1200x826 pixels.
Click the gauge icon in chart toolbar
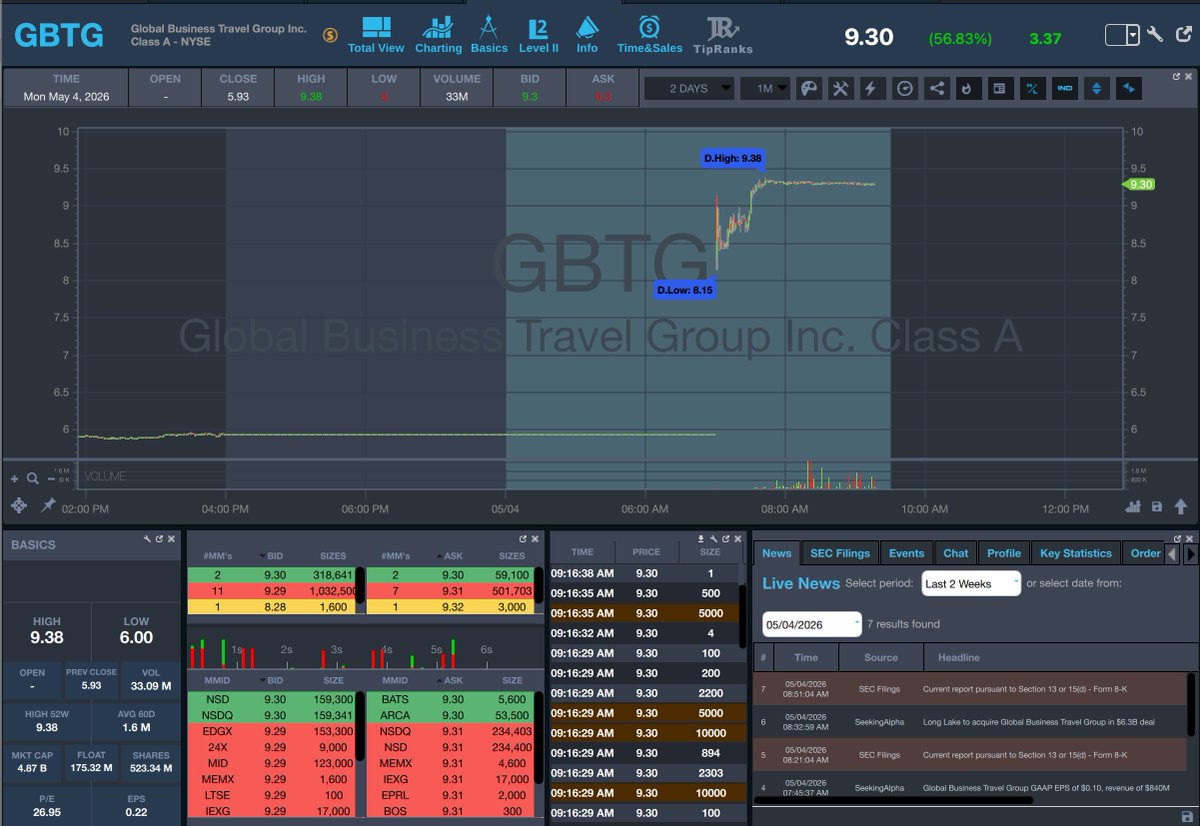click(x=904, y=88)
